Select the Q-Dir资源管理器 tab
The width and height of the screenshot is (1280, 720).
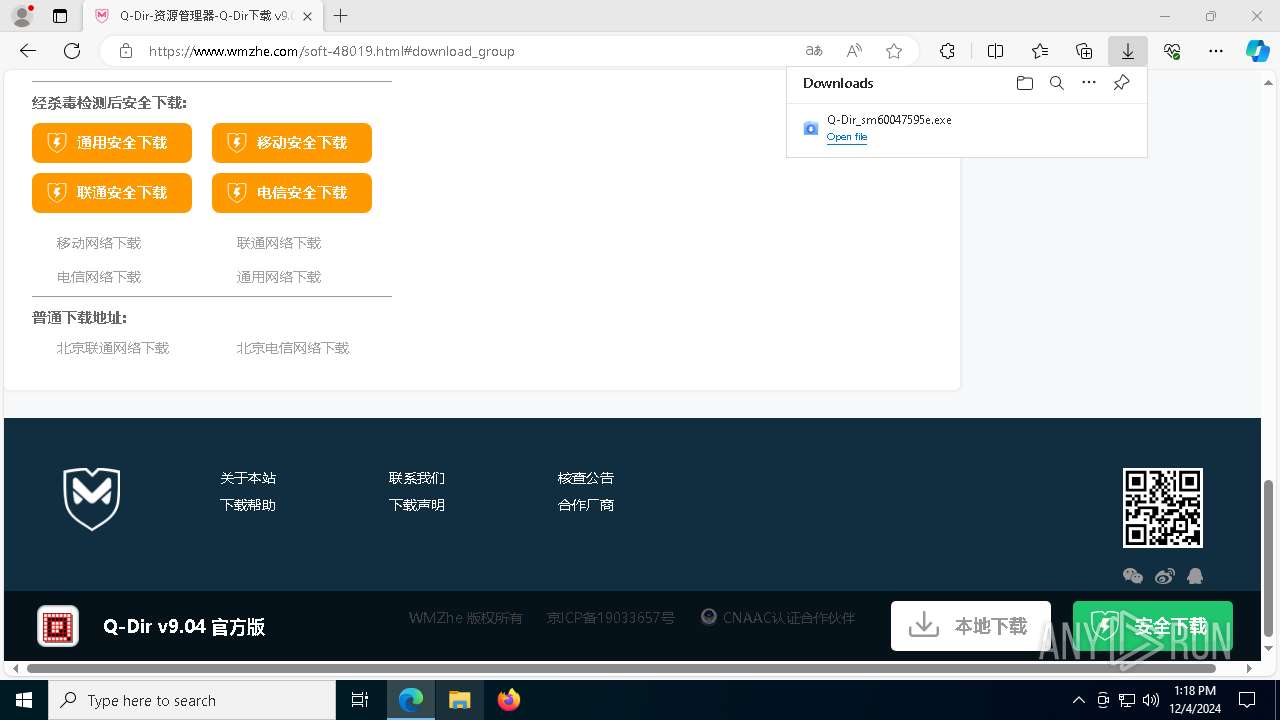203,16
